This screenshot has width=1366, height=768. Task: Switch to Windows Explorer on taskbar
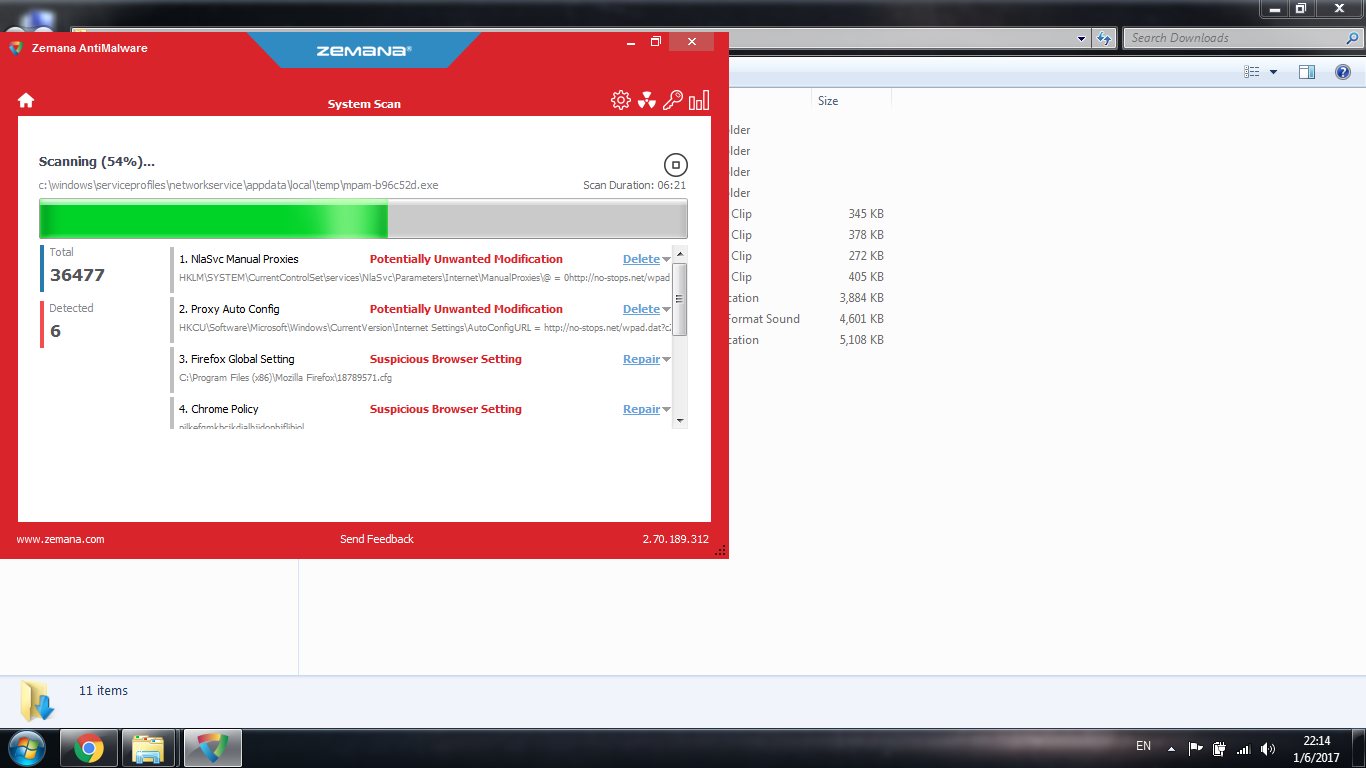[x=149, y=748]
